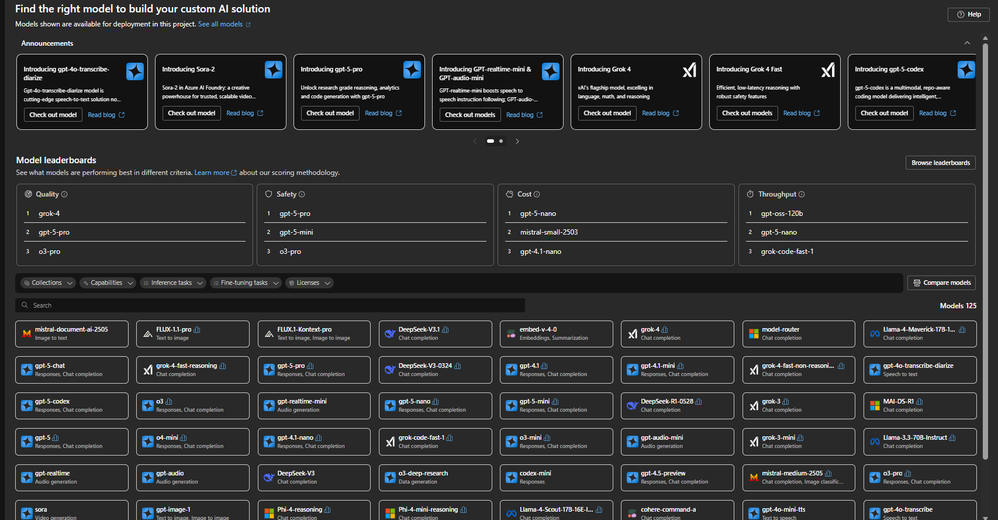The image size is (998, 520).
Task: Collapse the Announcements section chevron
Action: click(967, 43)
